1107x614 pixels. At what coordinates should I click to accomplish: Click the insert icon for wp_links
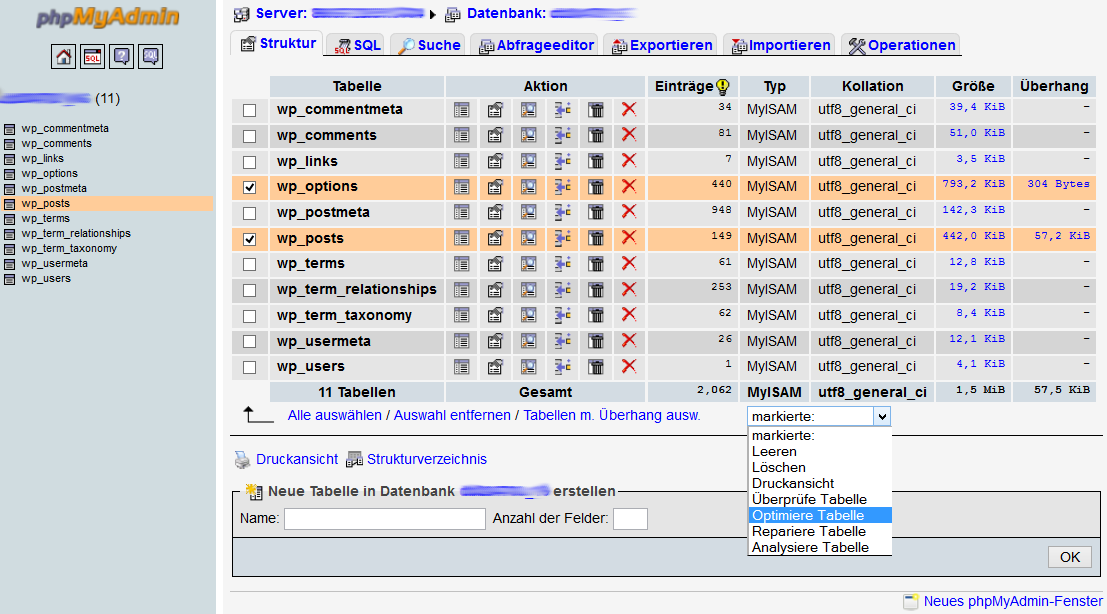tap(562, 162)
